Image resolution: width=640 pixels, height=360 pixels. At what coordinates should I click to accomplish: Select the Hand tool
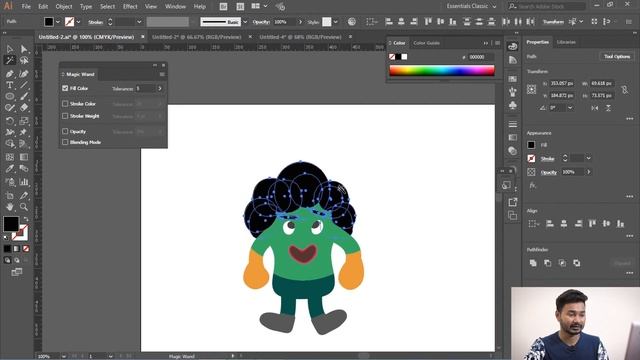pyautogui.click(x=10, y=207)
